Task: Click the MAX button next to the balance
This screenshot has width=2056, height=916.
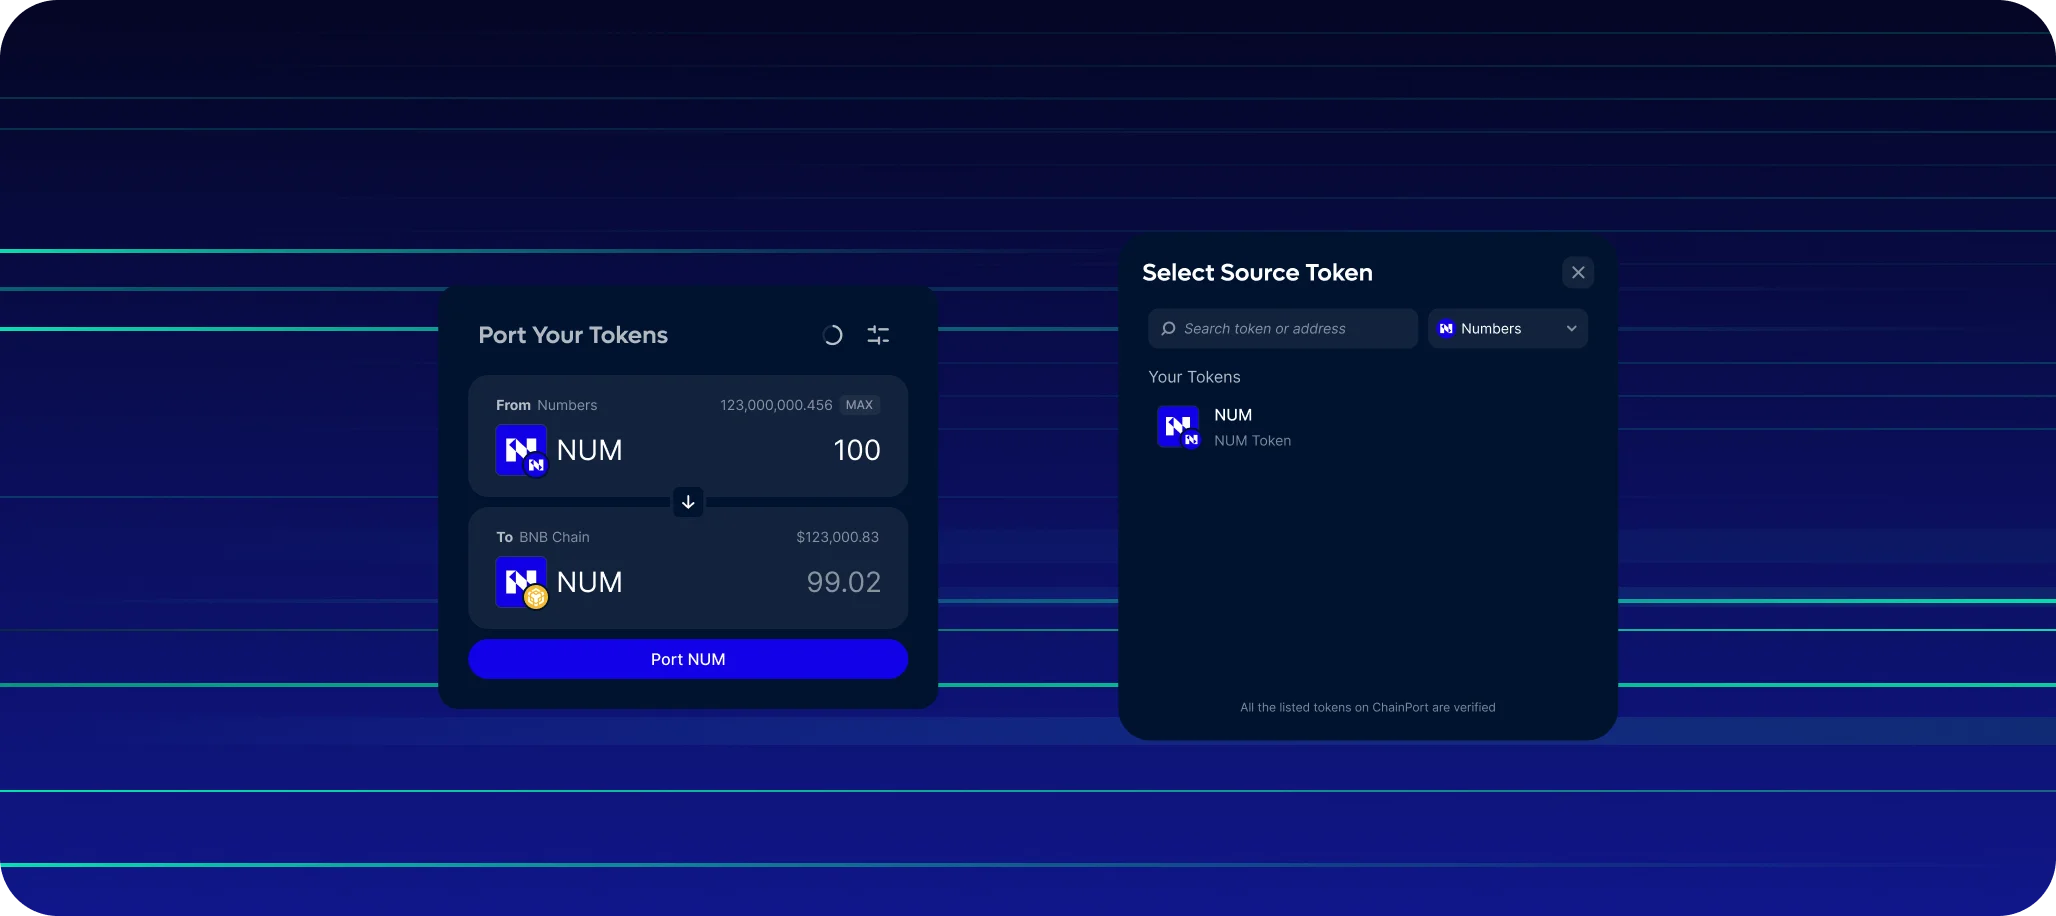Action: tap(859, 405)
